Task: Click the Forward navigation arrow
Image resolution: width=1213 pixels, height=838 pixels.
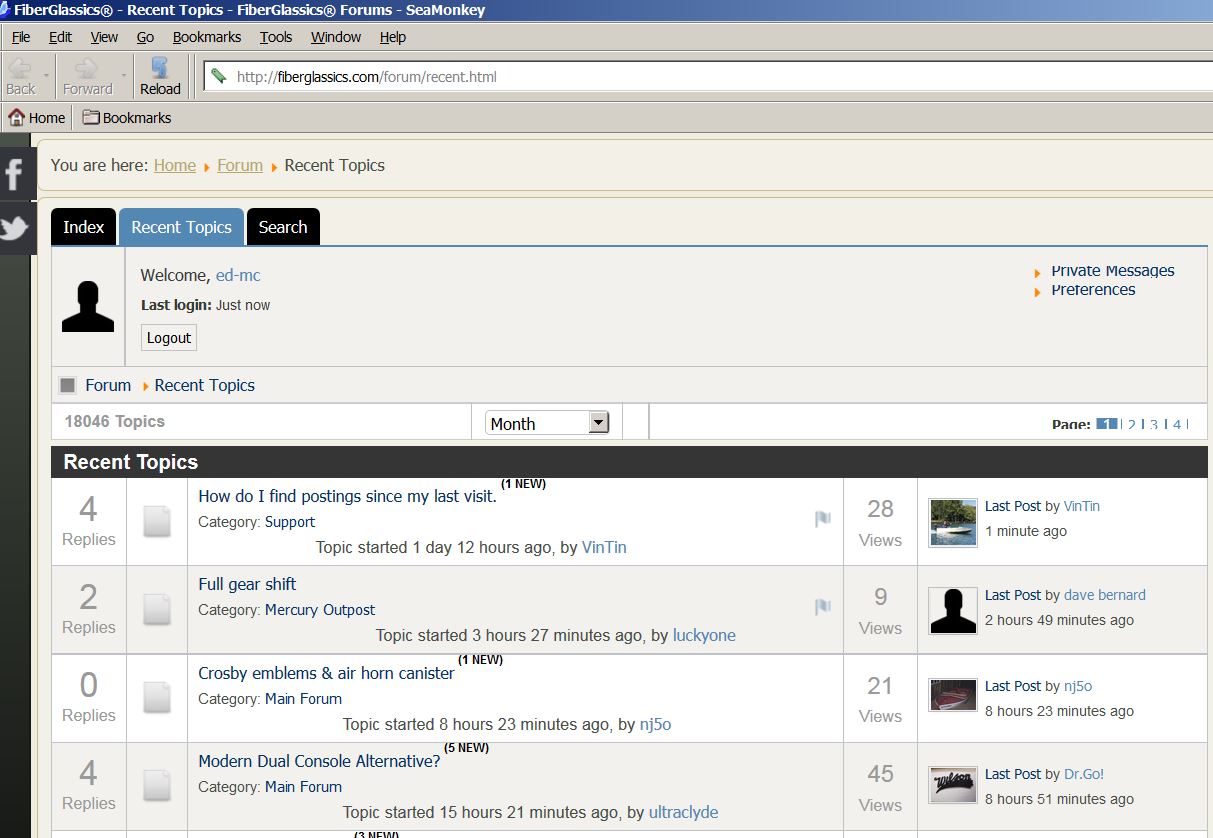Action: (87, 76)
